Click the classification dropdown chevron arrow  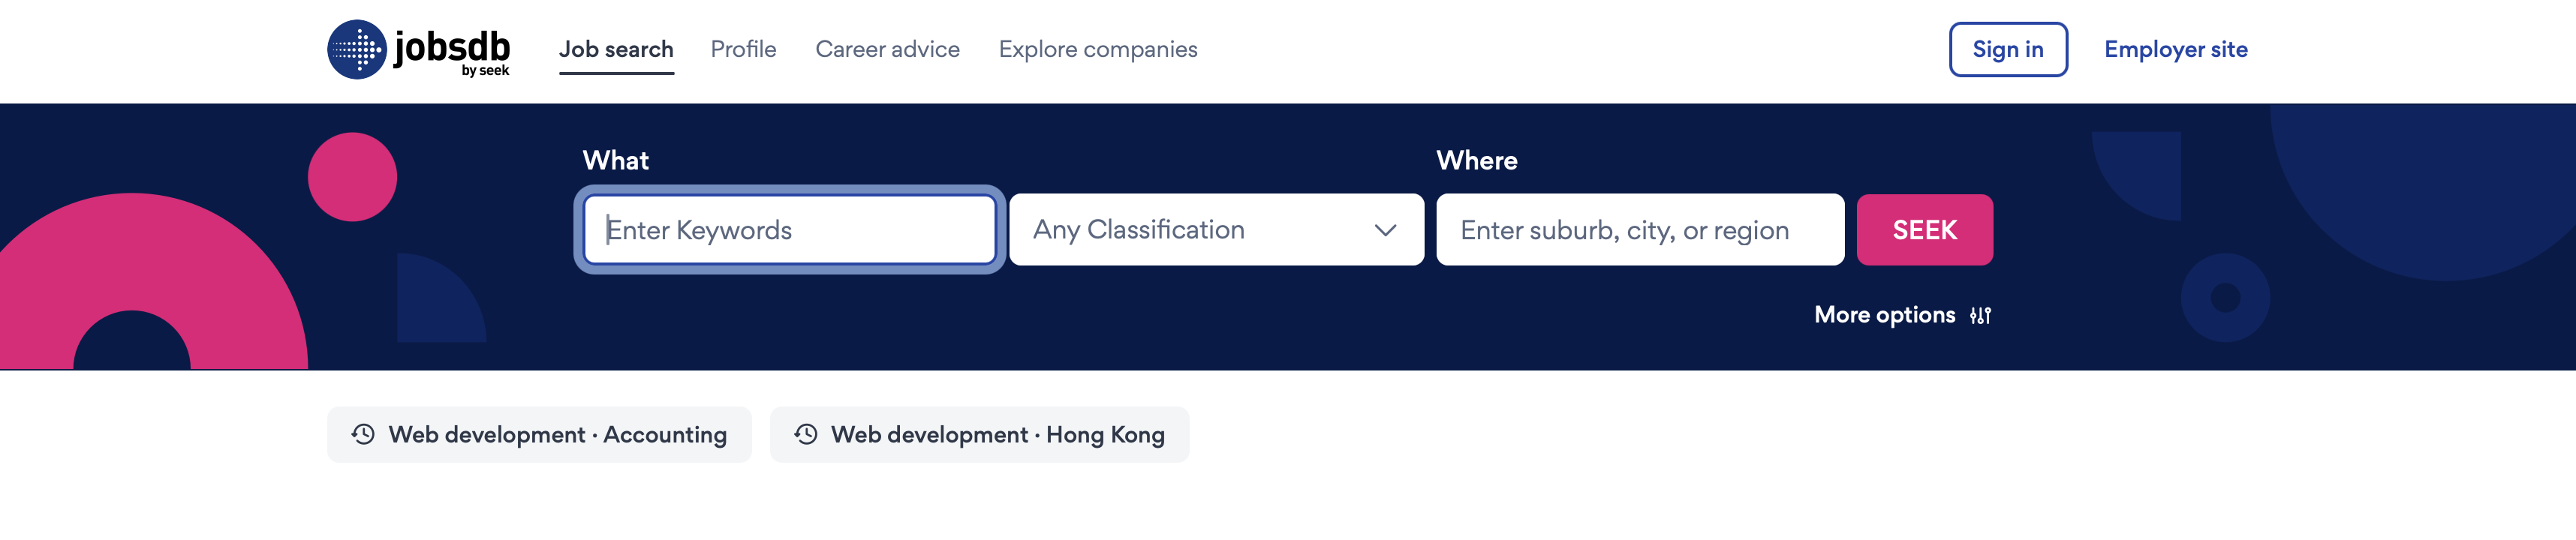pos(1385,230)
